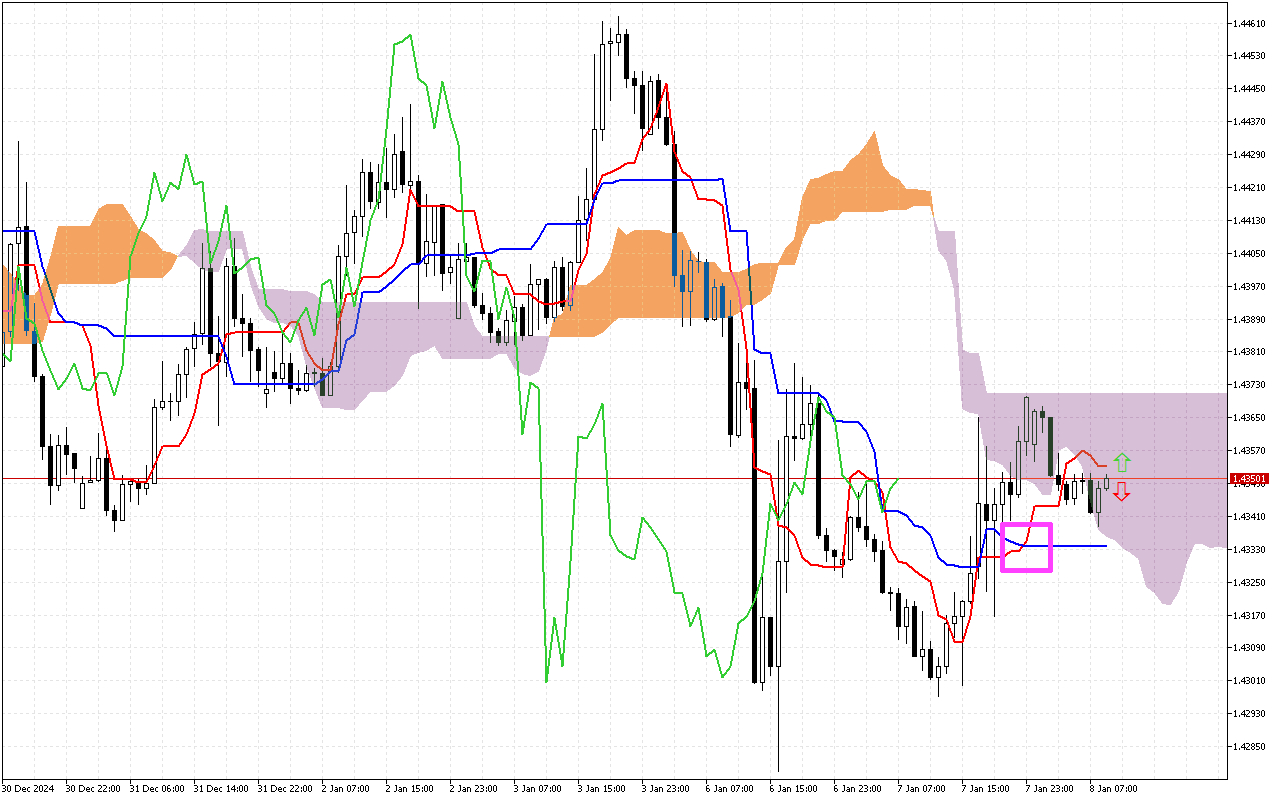
Task: Pick the 1.43250 price scale value
Action: [1250, 582]
